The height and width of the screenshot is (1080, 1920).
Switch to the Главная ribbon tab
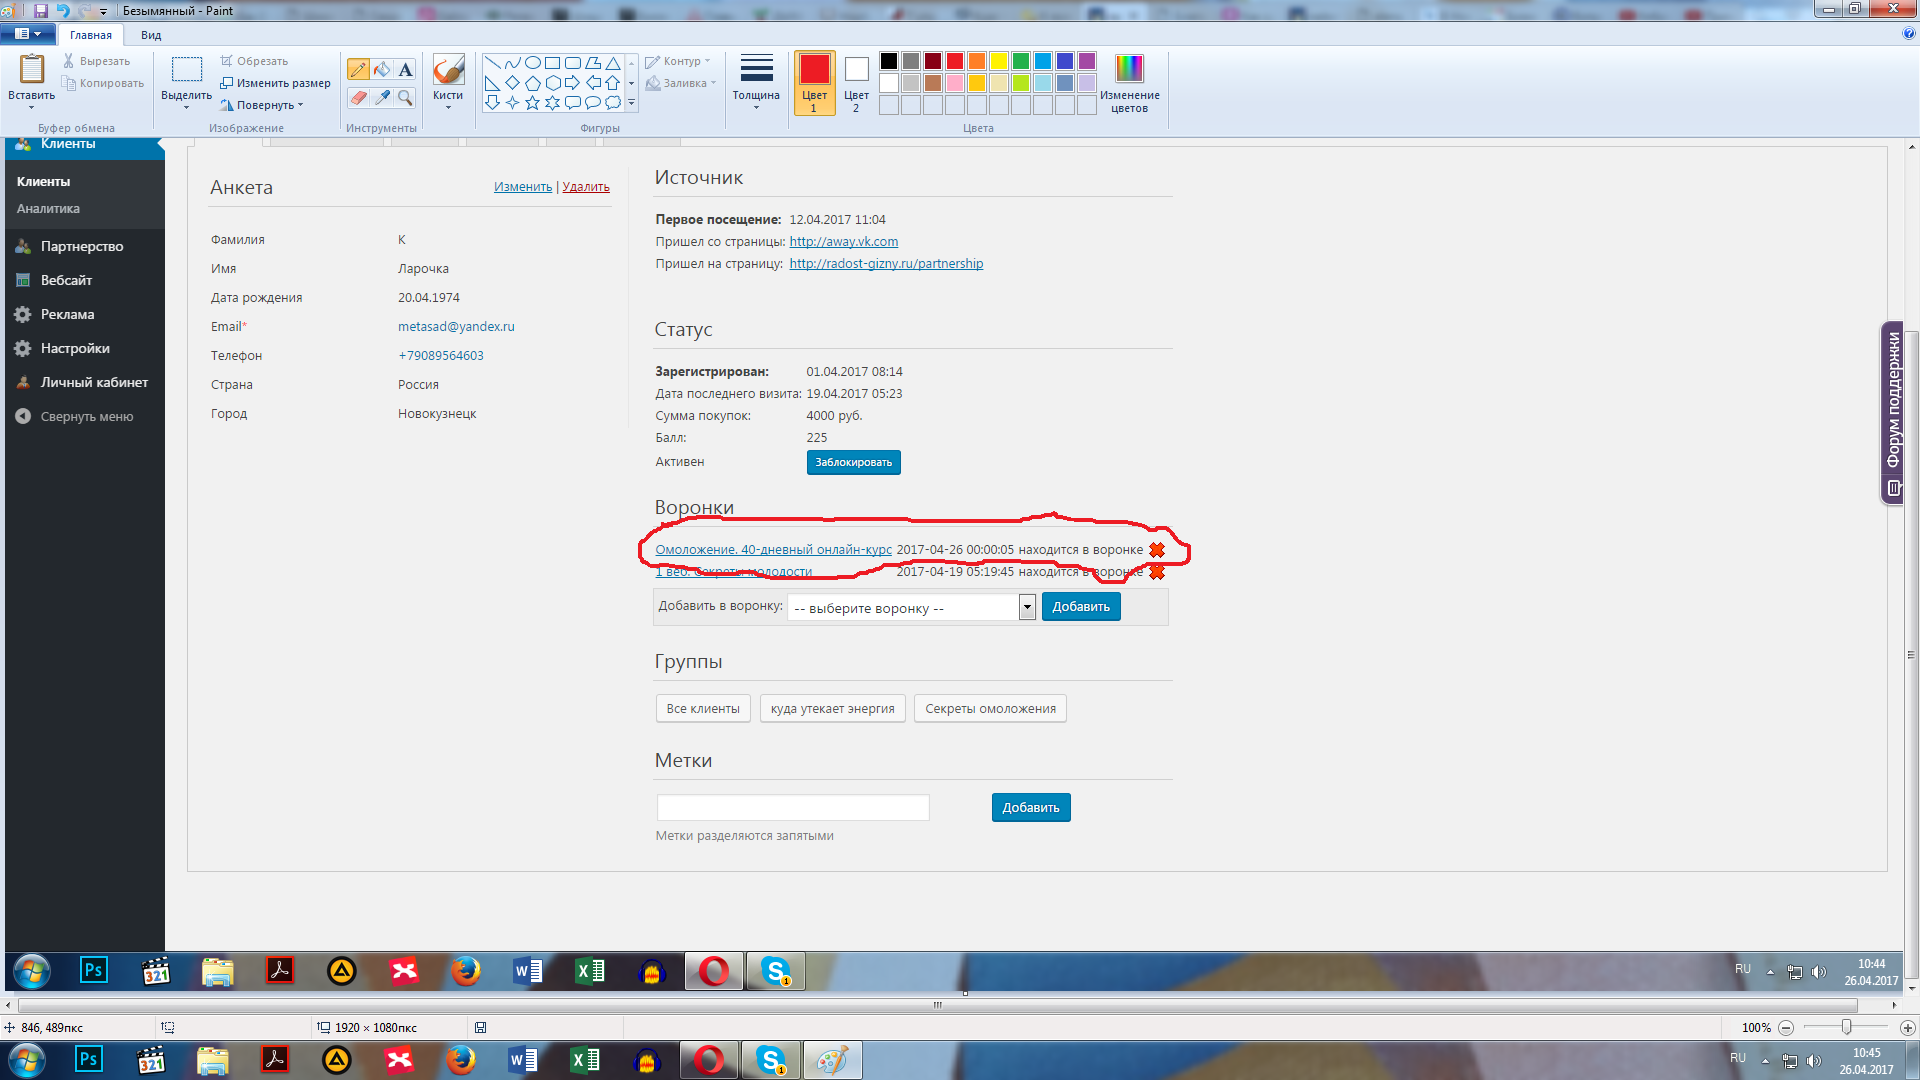point(91,35)
